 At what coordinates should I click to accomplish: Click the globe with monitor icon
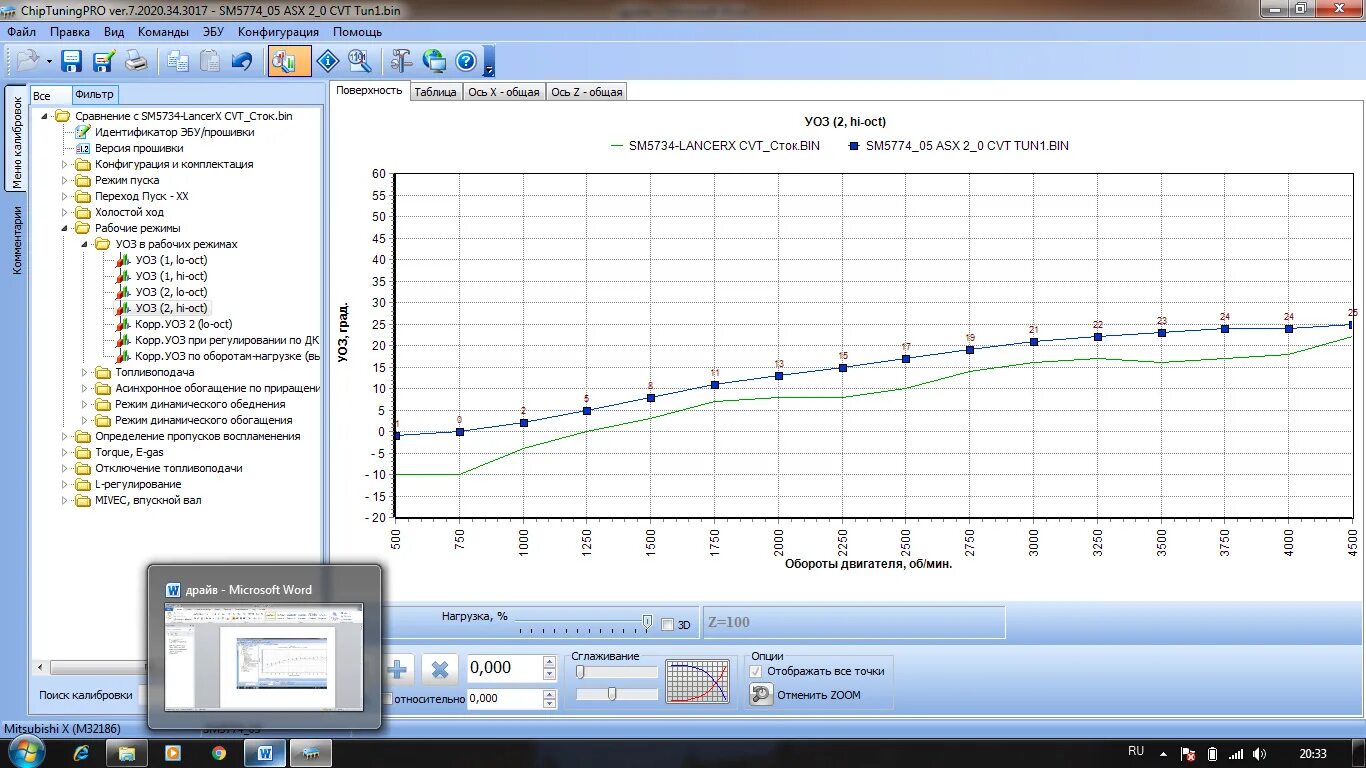[434, 61]
